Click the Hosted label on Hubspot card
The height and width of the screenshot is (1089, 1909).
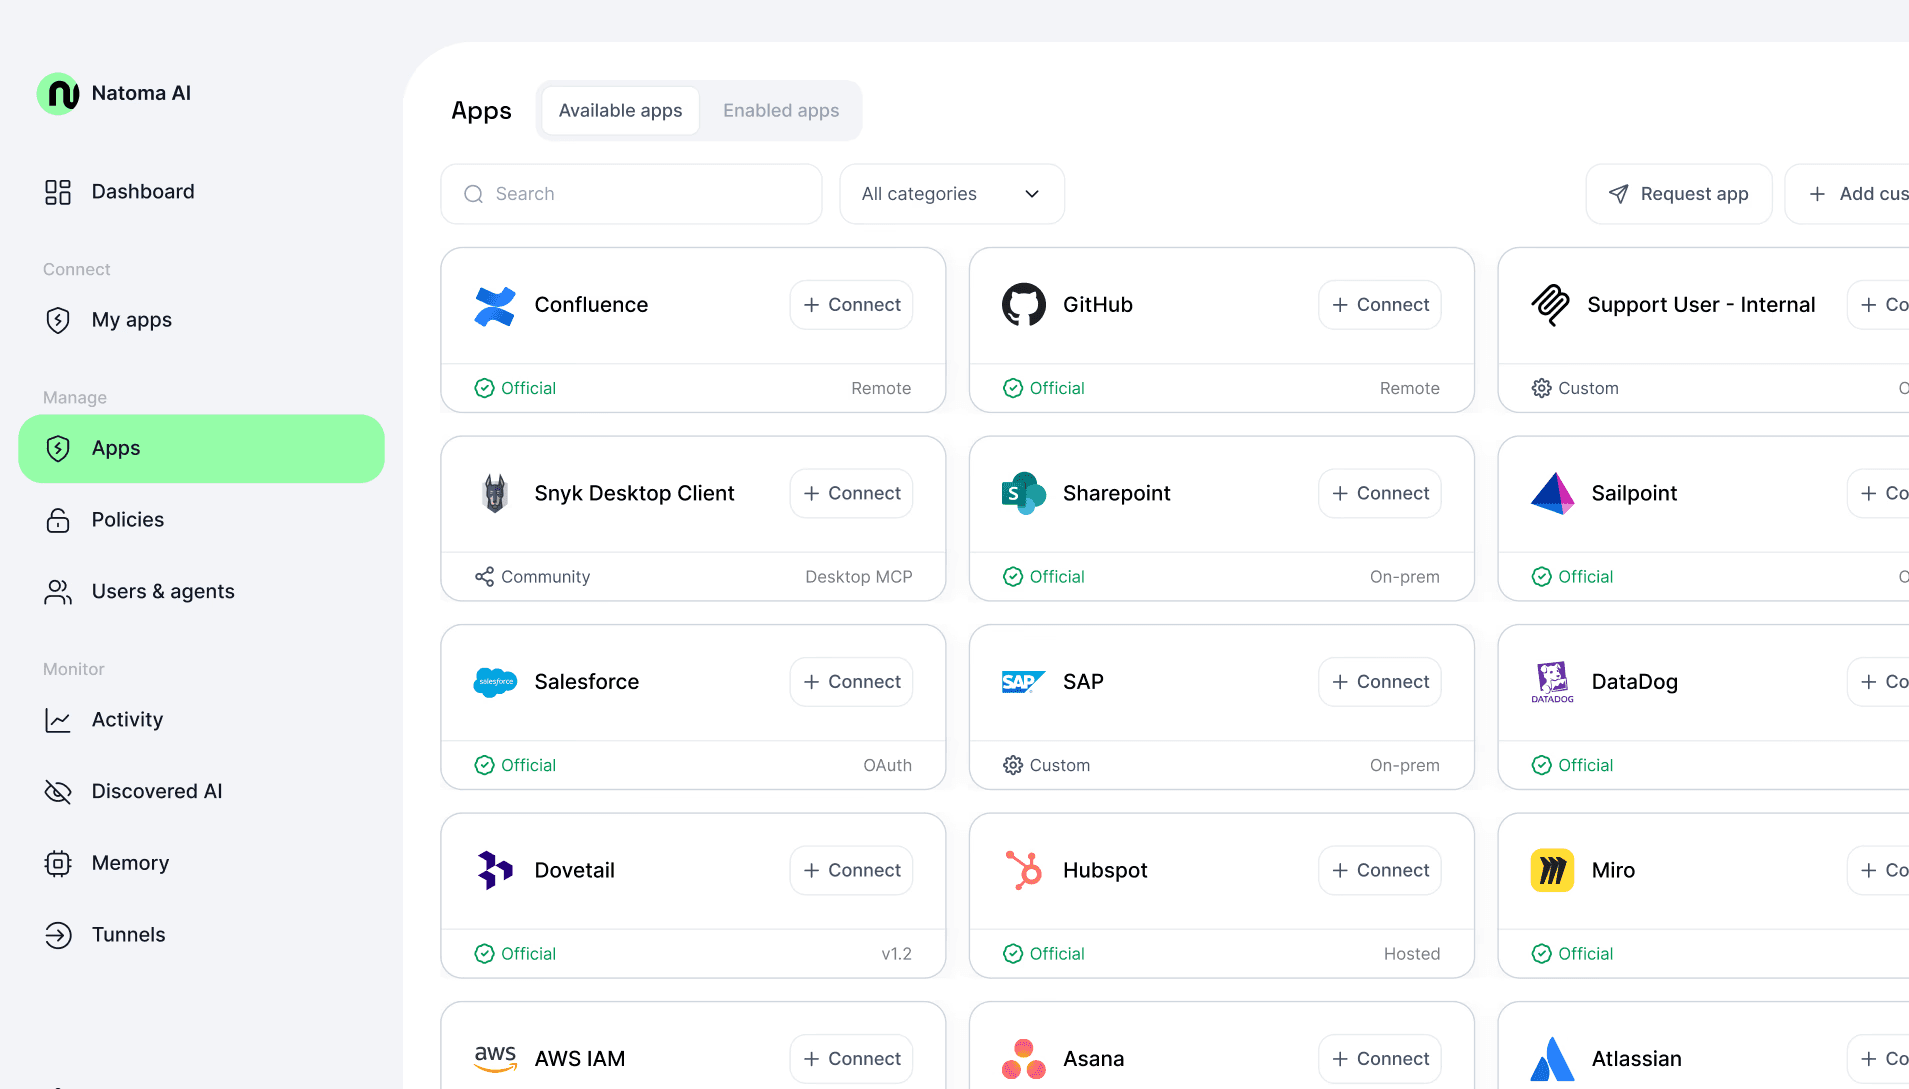click(x=1412, y=954)
